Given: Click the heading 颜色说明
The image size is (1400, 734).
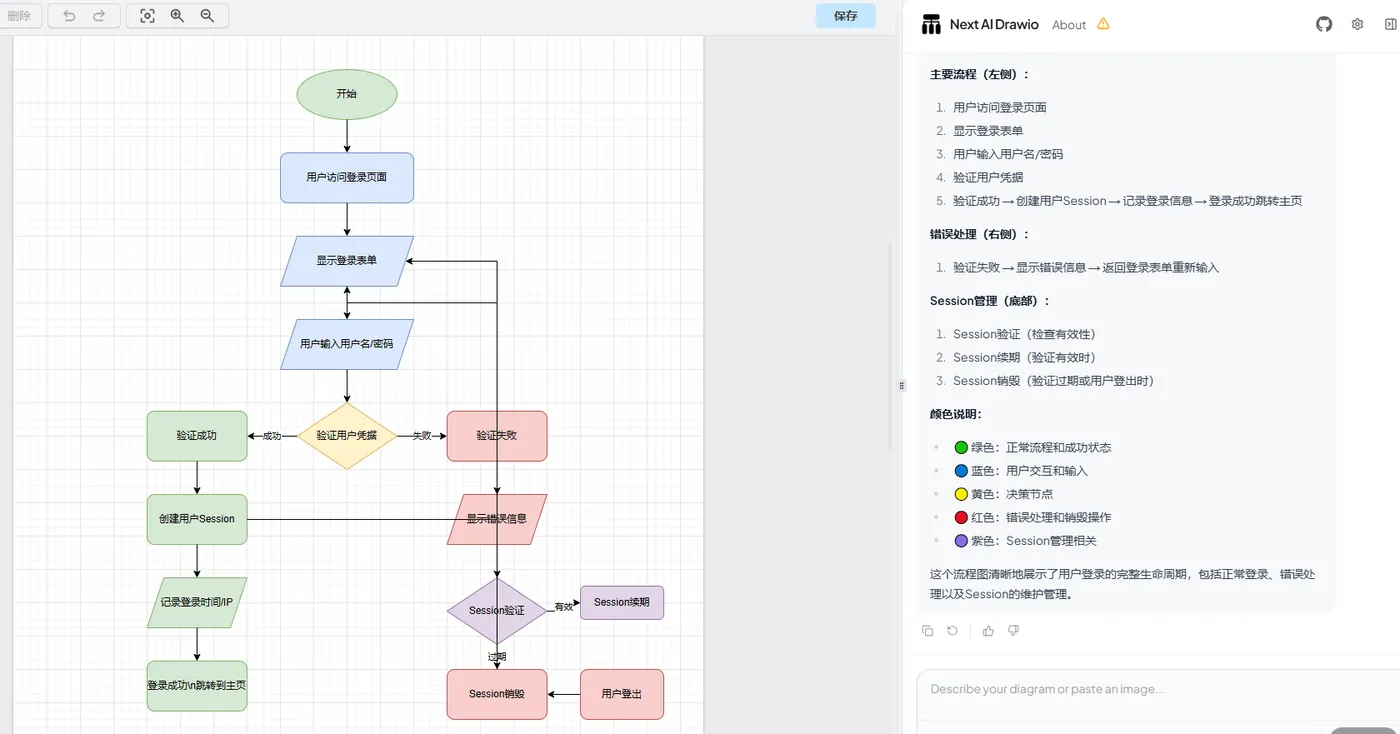Looking at the screenshot, I should (956, 414).
